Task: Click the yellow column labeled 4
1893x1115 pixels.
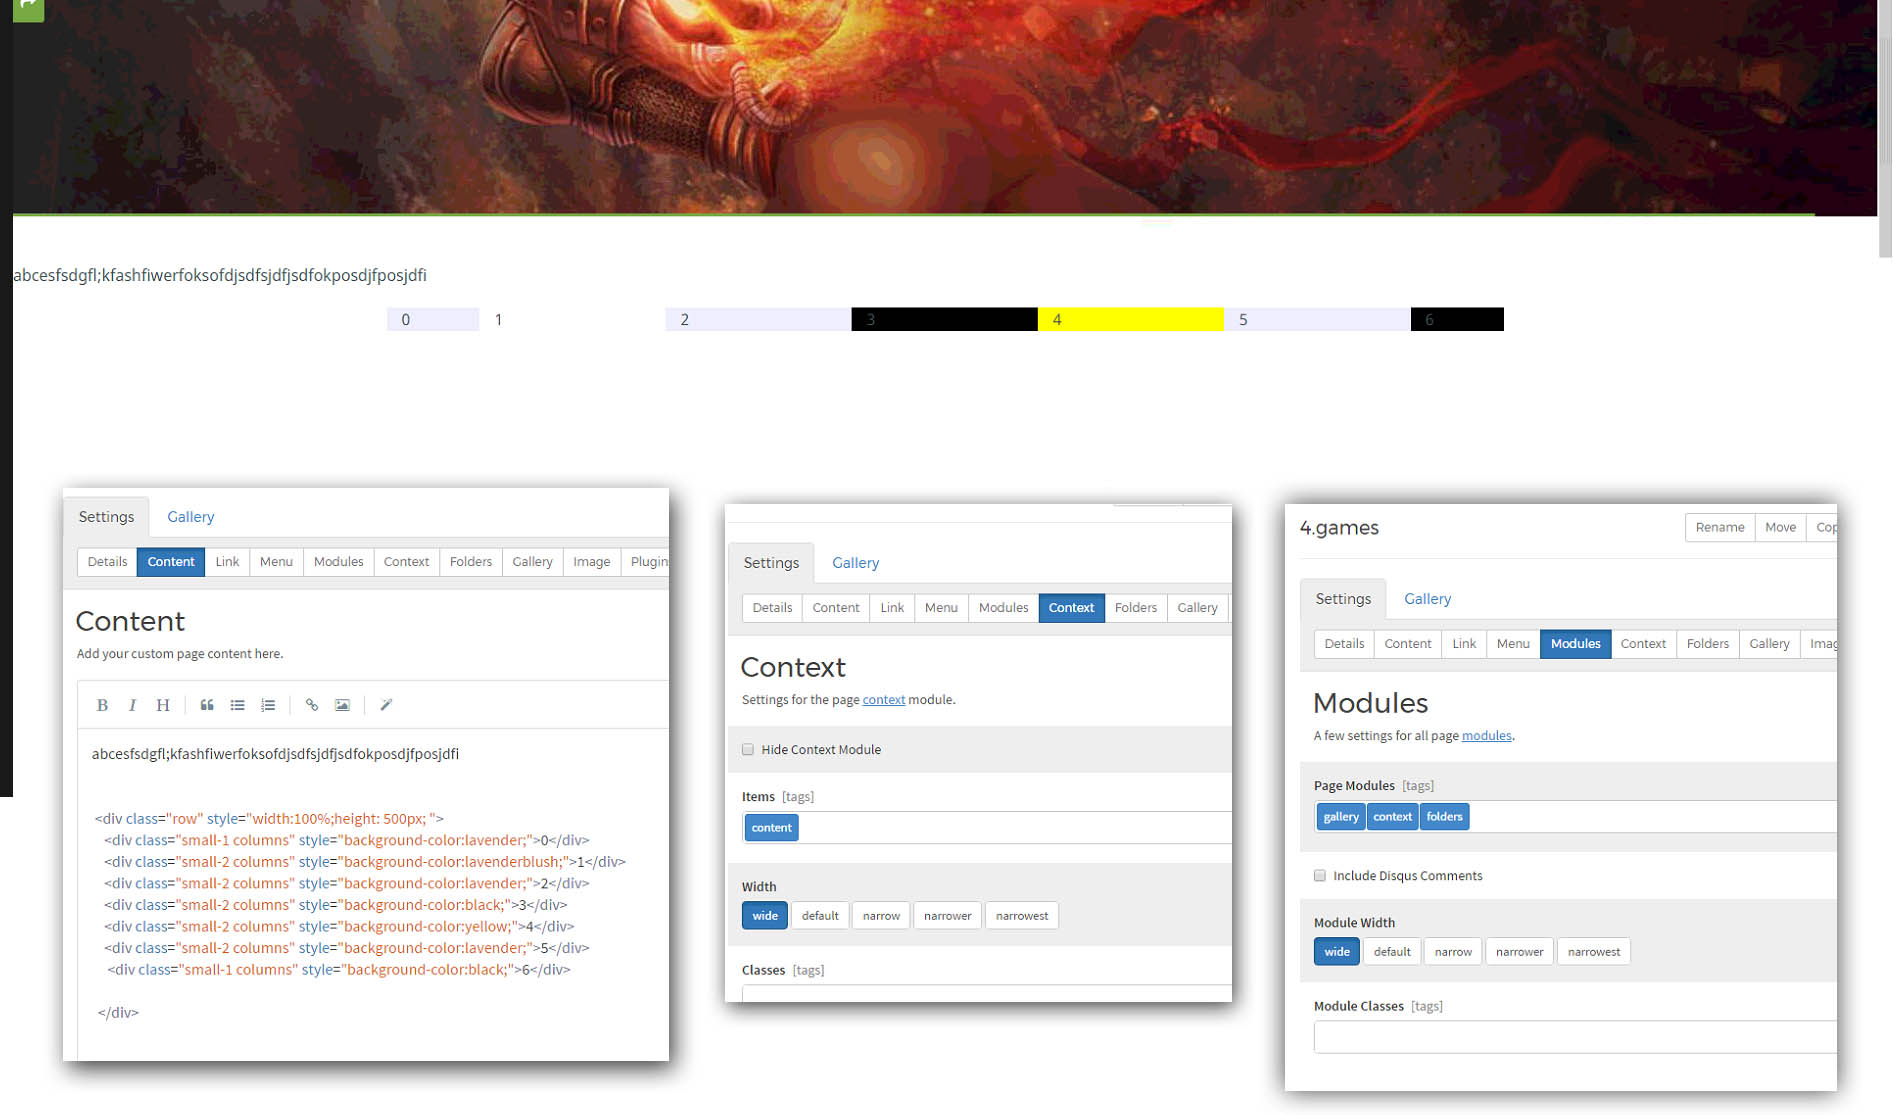Action: [1130, 320]
